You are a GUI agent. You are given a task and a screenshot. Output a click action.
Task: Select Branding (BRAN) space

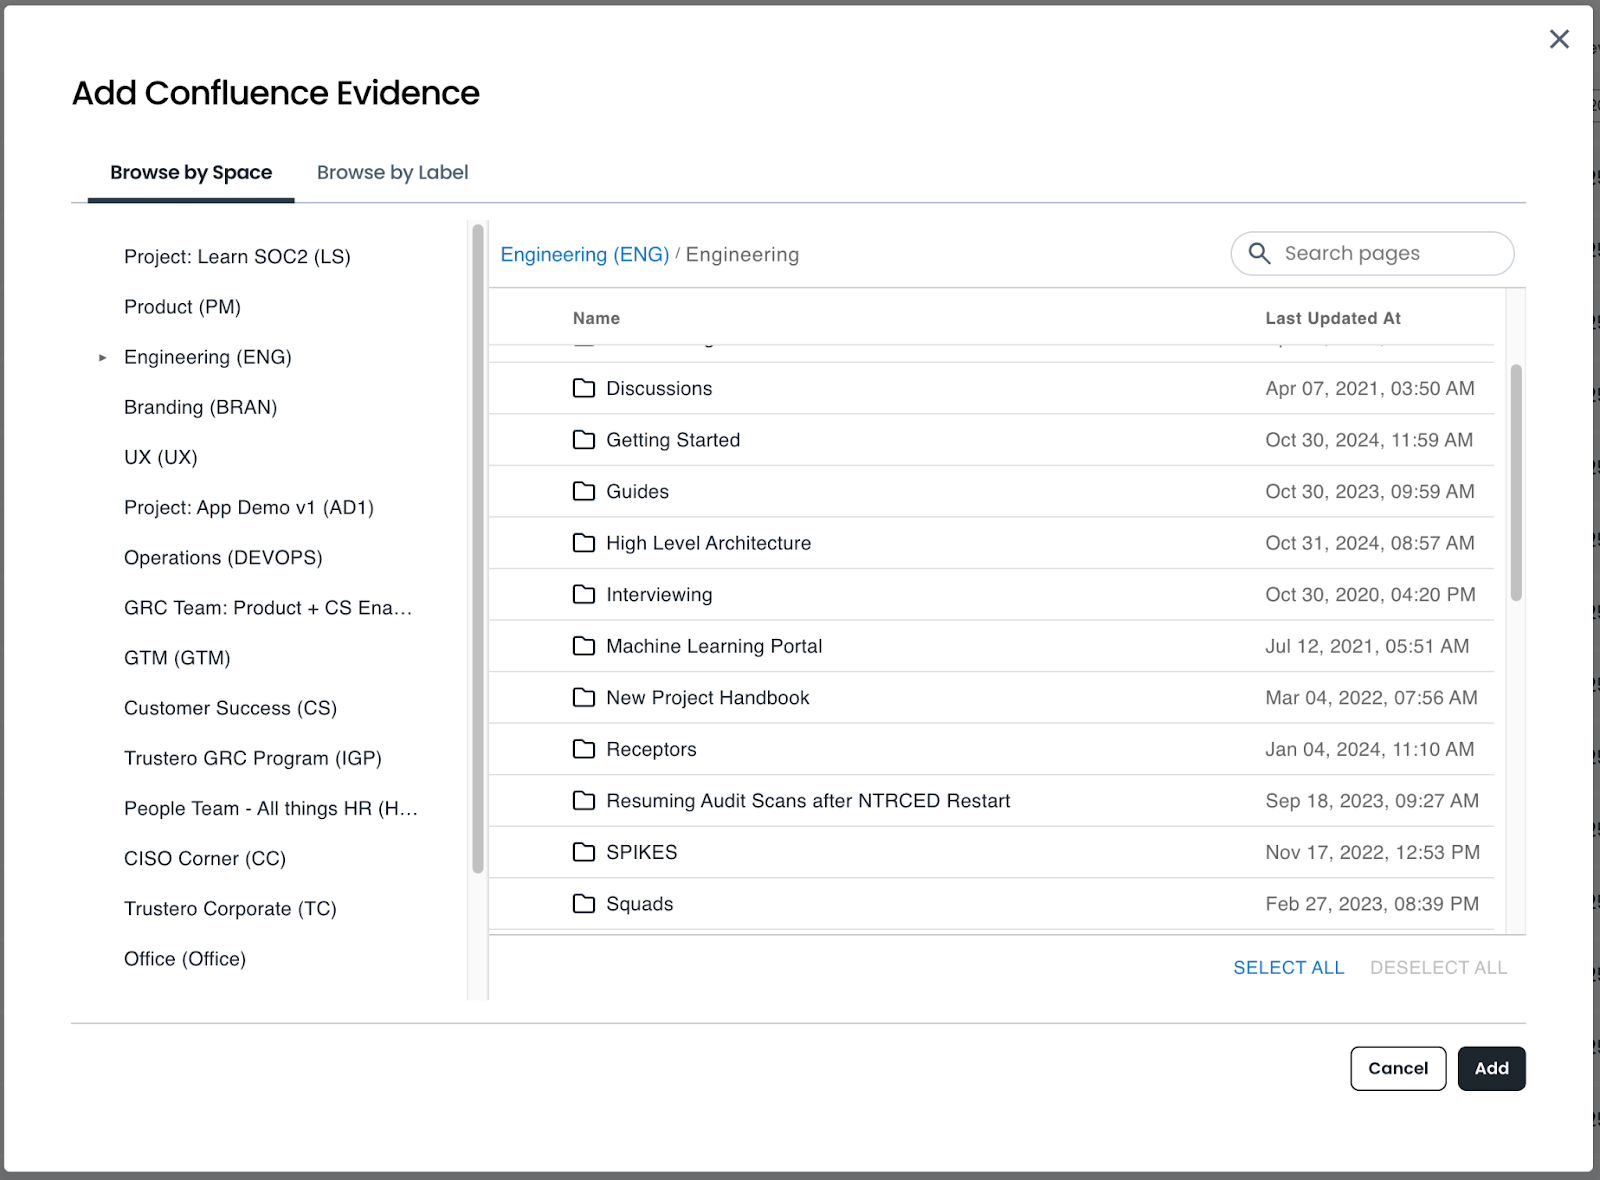point(201,407)
